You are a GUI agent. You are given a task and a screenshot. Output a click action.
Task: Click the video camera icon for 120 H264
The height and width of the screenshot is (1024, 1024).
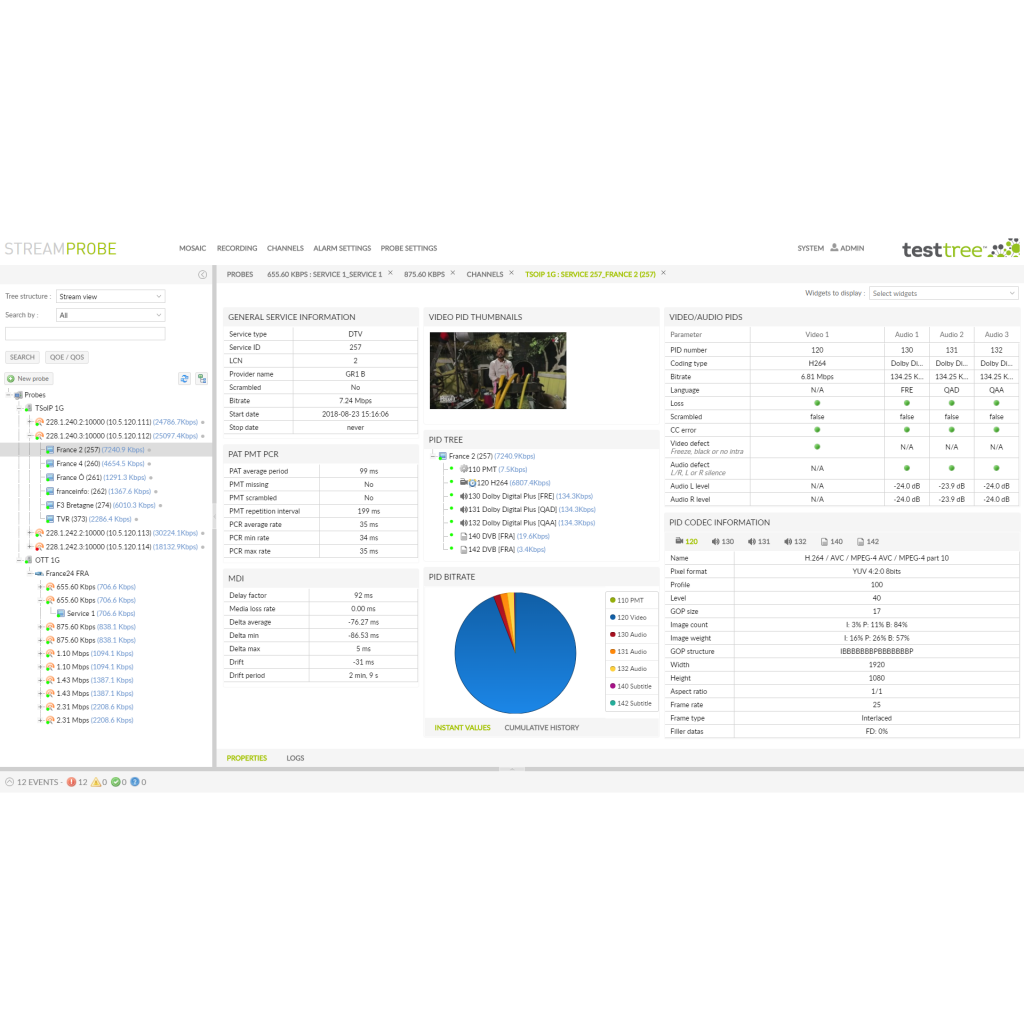coord(464,483)
